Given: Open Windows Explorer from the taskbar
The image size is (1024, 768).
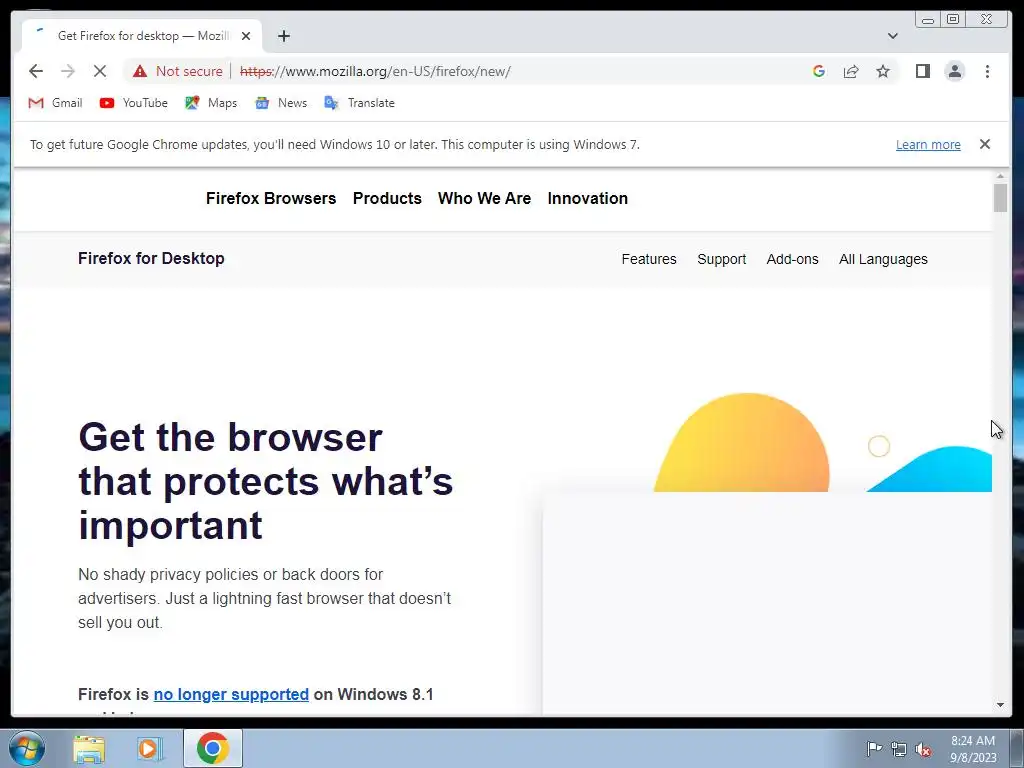Looking at the screenshot, I should pos(89,748).
